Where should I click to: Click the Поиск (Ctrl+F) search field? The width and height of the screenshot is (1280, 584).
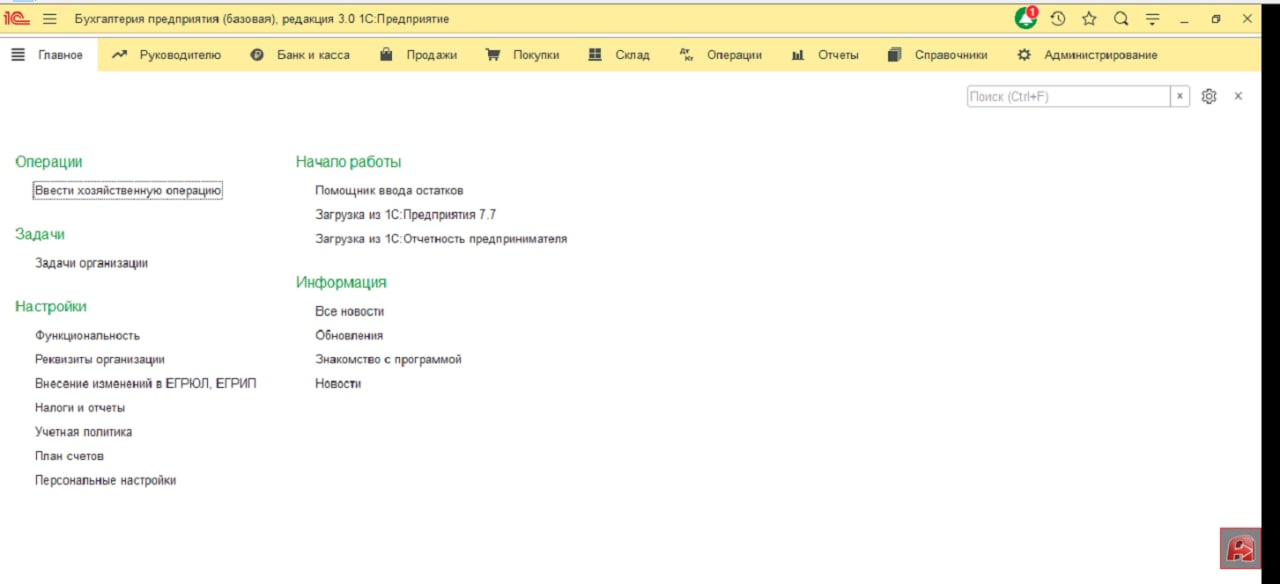1068,96
